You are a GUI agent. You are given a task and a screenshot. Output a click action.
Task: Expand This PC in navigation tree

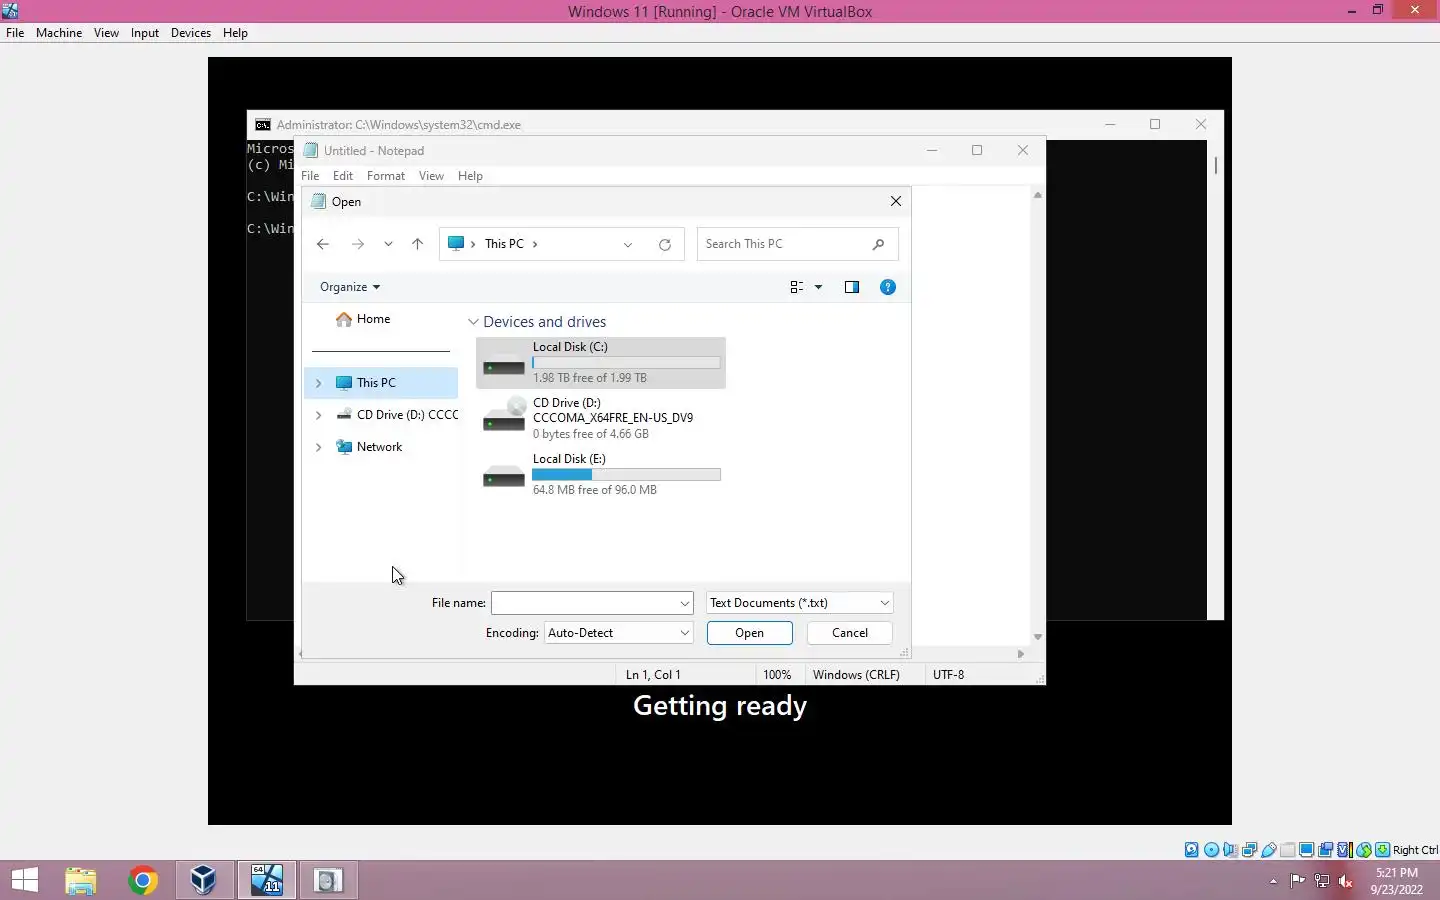[319, 383]
